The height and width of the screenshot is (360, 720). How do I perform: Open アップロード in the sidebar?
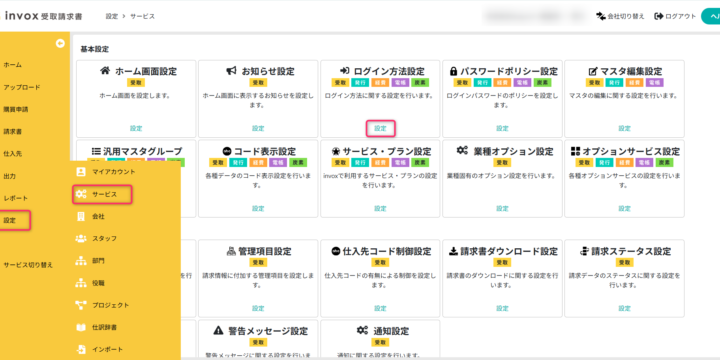pyautogui.click(x=22, y=87)
